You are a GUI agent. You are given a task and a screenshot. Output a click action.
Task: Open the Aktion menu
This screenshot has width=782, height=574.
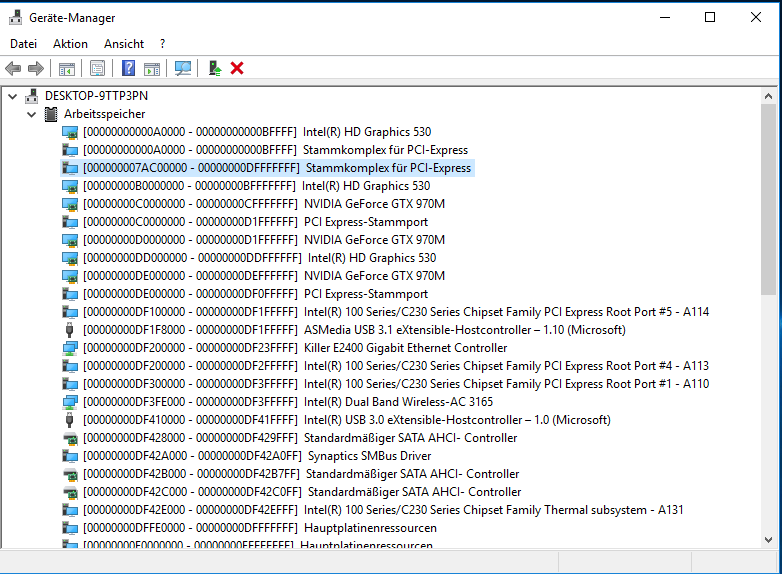70,44
